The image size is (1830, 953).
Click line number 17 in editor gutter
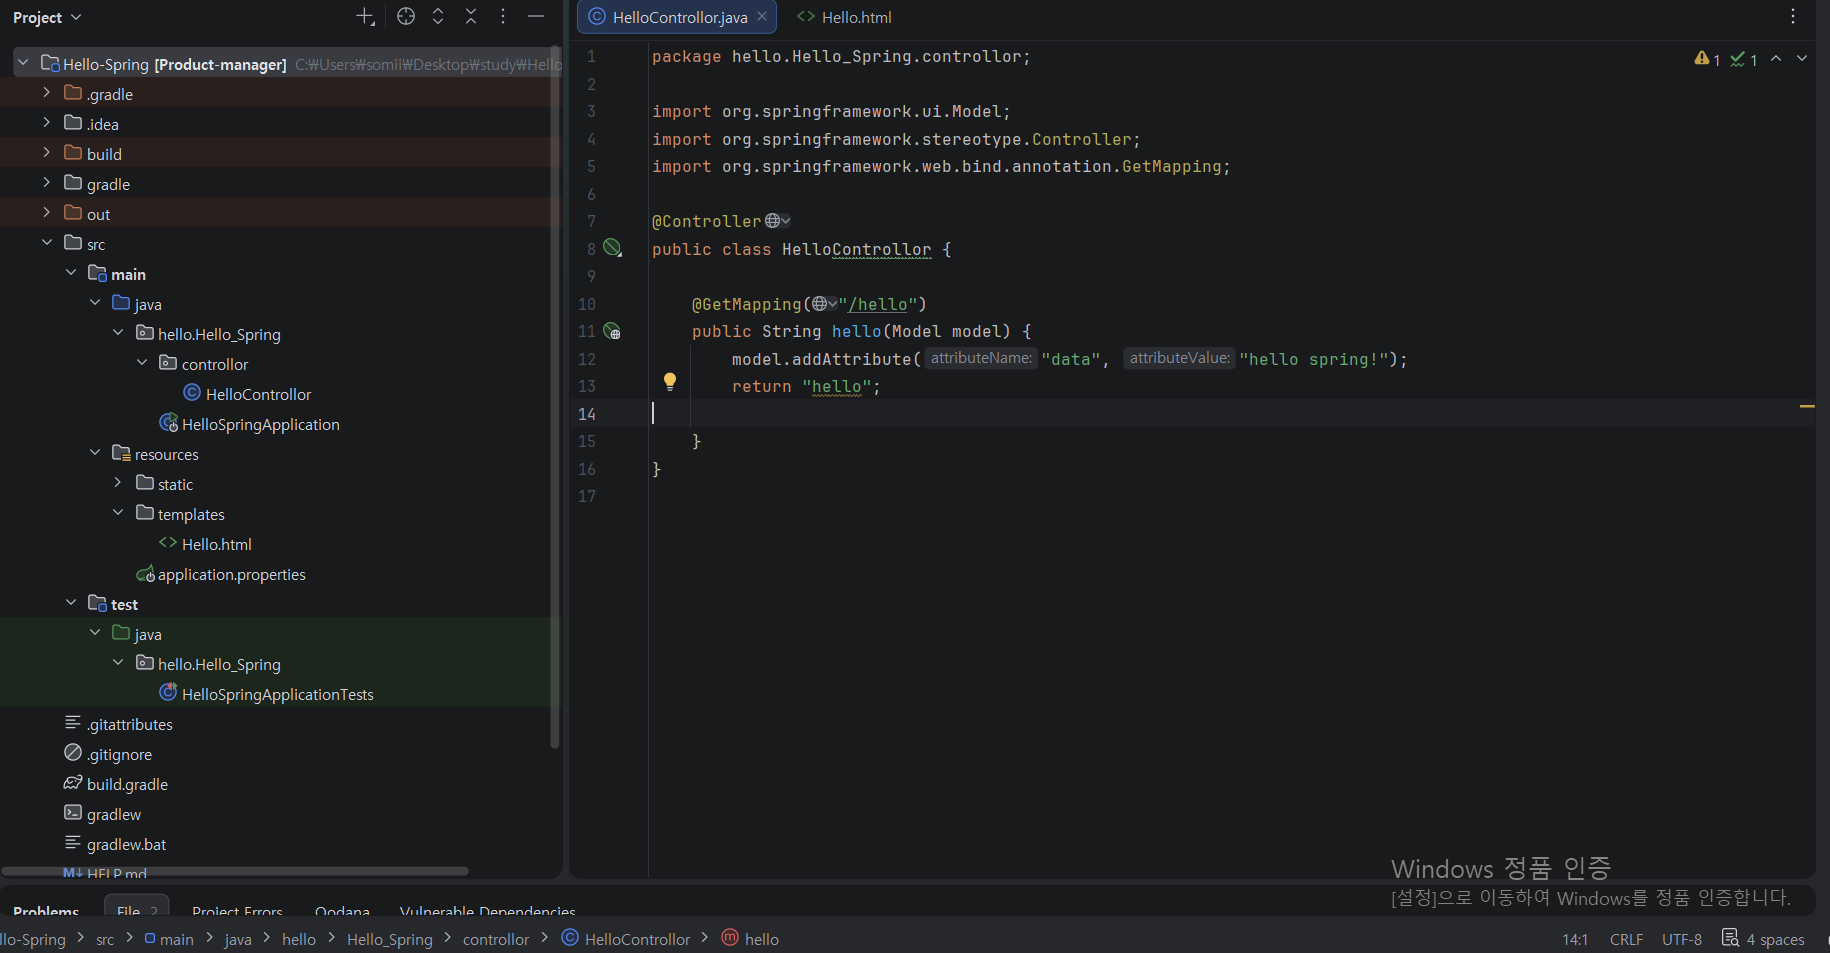[587, 496]
